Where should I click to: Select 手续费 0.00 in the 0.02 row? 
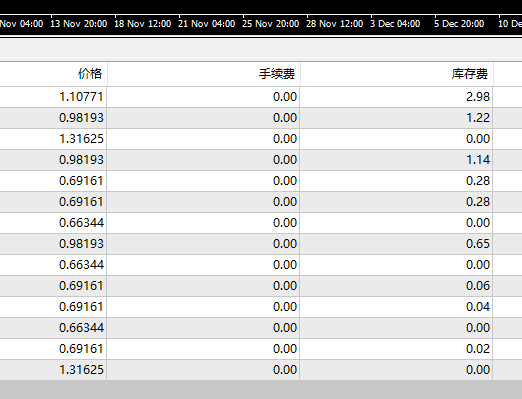285,349
